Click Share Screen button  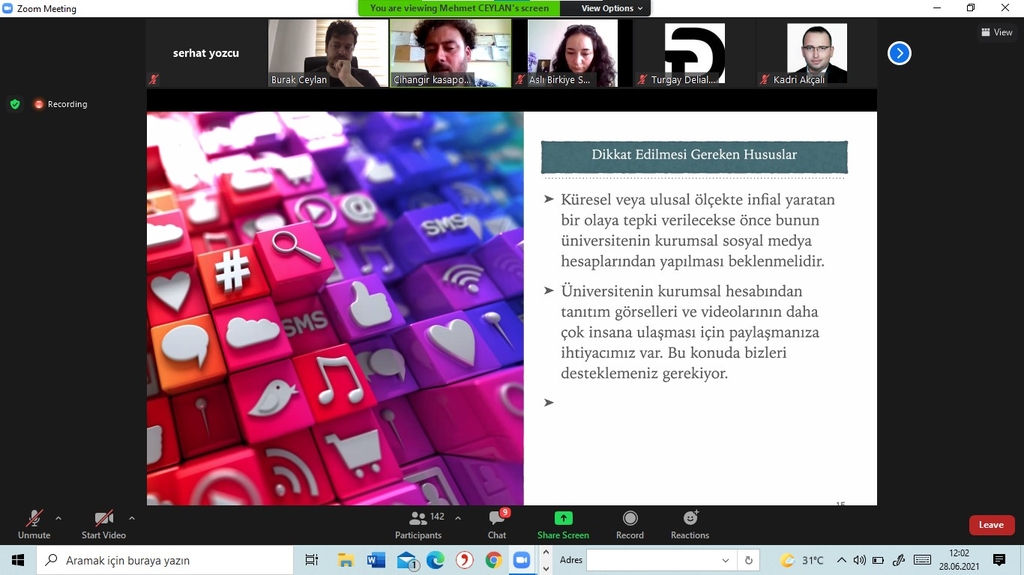click(563, 525)
